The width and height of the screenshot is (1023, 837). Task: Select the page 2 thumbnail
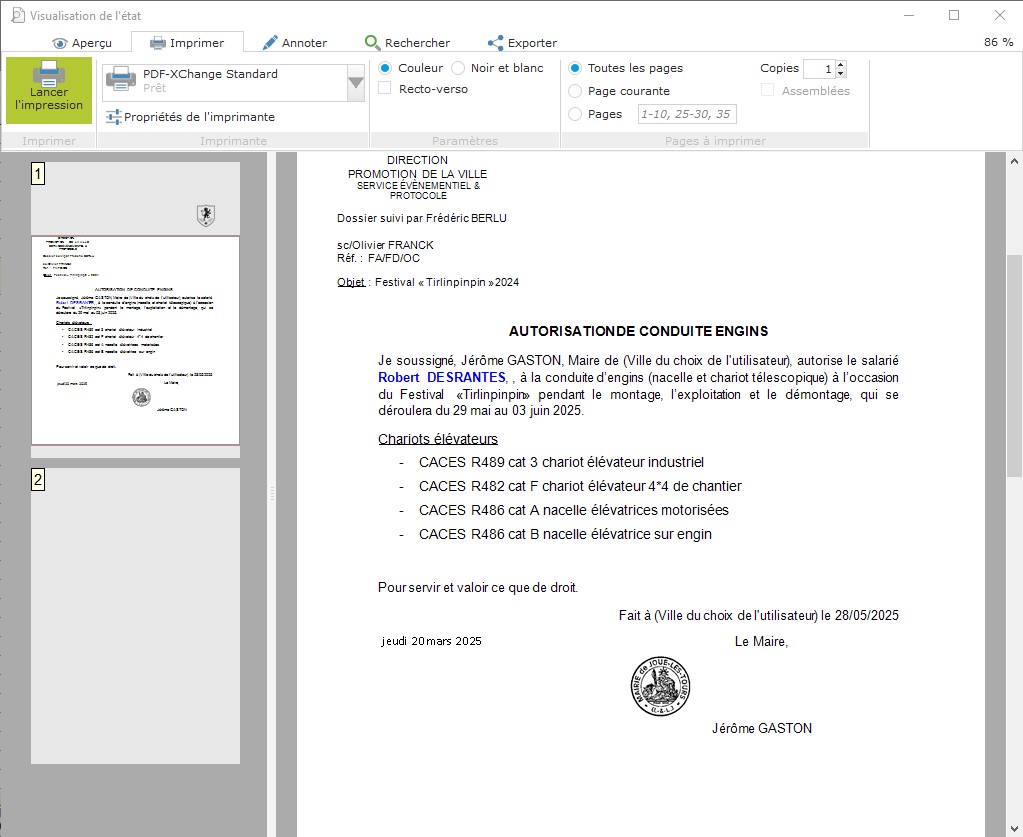pyautogui.click(x=135, y=615)
